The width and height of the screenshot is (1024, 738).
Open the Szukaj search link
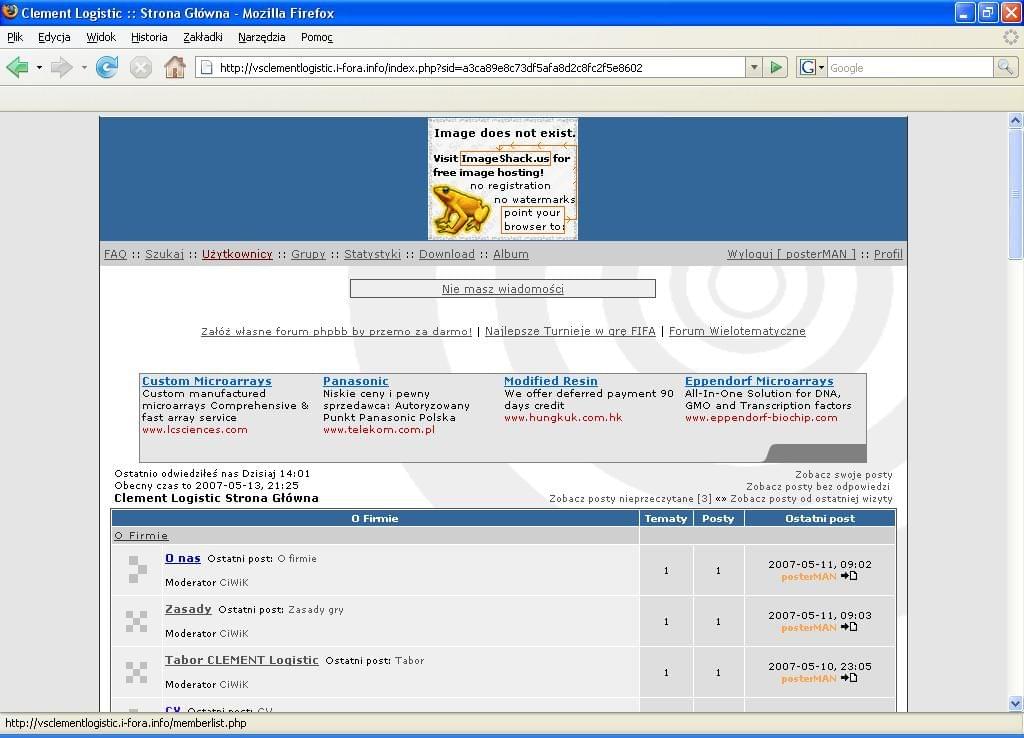(165, 254)
